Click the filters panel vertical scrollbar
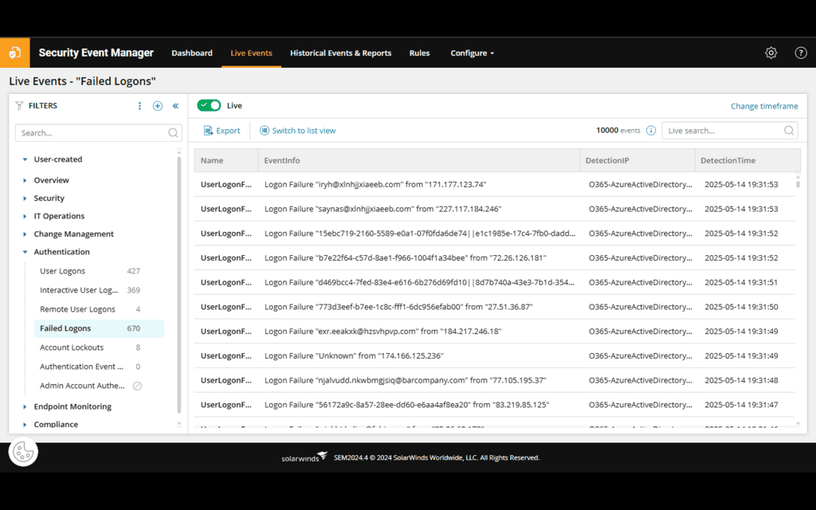816x510 pixels. [179, 284]
